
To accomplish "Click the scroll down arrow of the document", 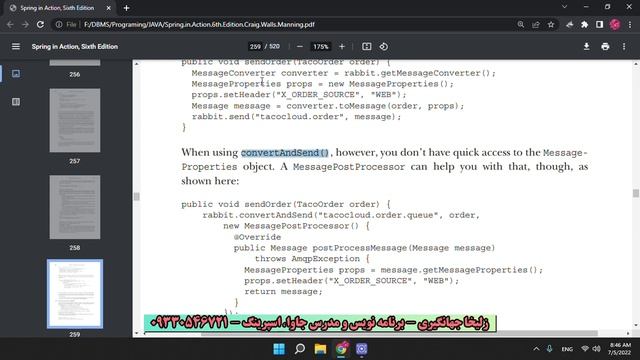I will coord(636,325).
